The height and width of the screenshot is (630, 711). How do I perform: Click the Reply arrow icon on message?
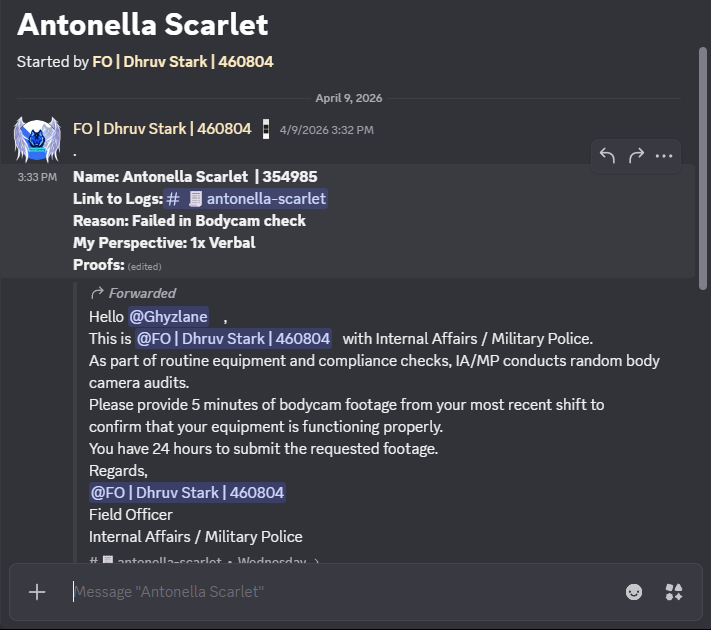click(607, 156)
